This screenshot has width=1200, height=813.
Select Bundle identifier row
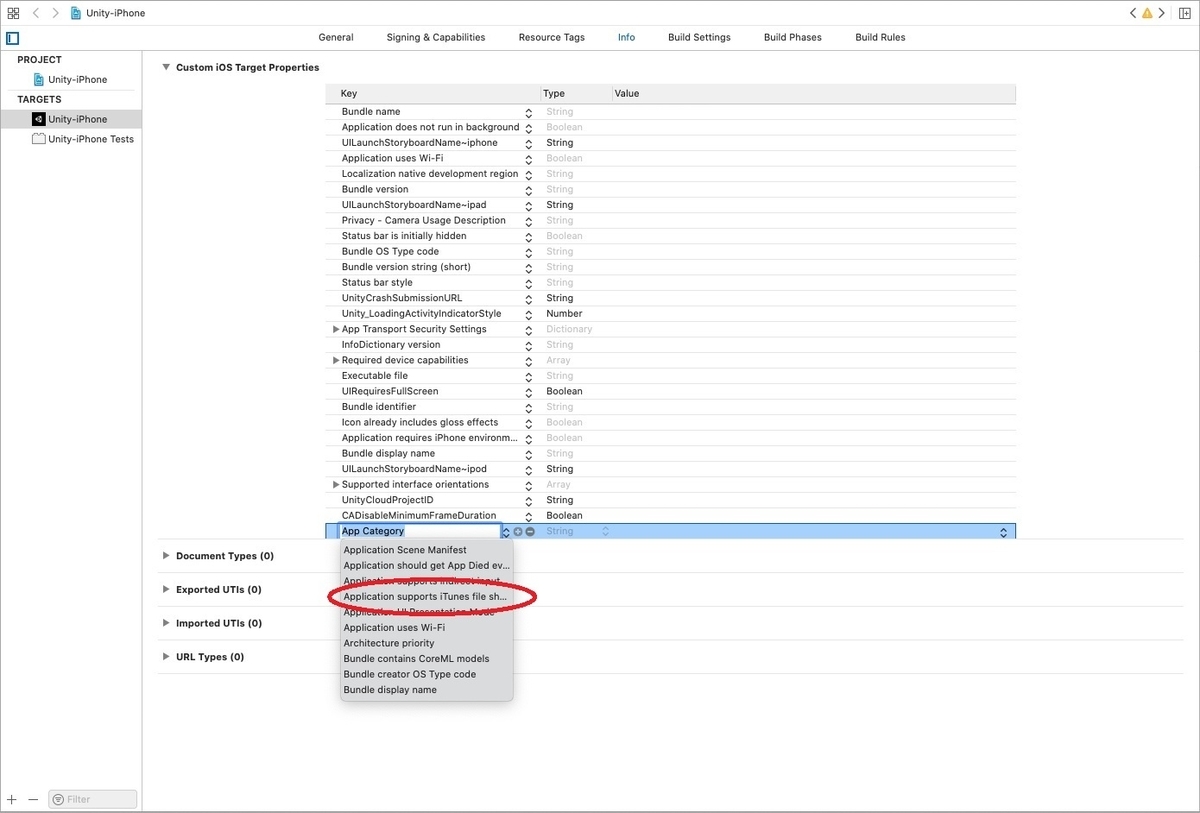pyautogui.click(x=670, y=407)
